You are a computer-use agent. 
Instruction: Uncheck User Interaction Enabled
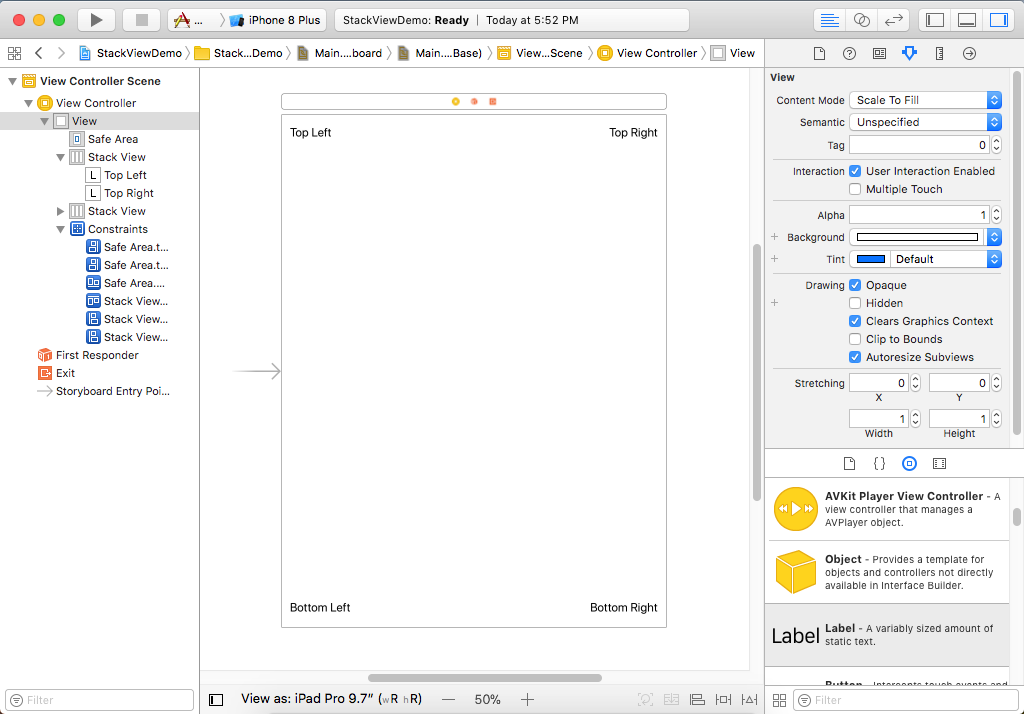pos(855,171)
